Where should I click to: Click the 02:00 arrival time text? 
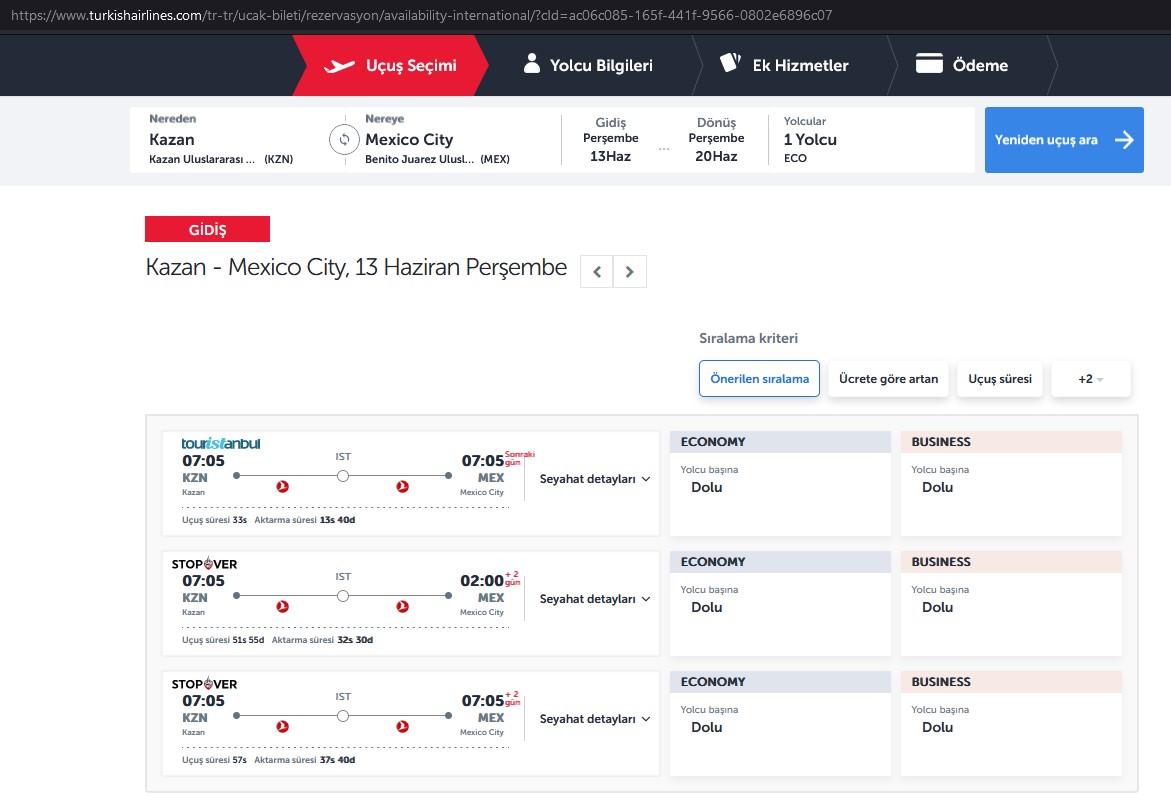point(482,581)
